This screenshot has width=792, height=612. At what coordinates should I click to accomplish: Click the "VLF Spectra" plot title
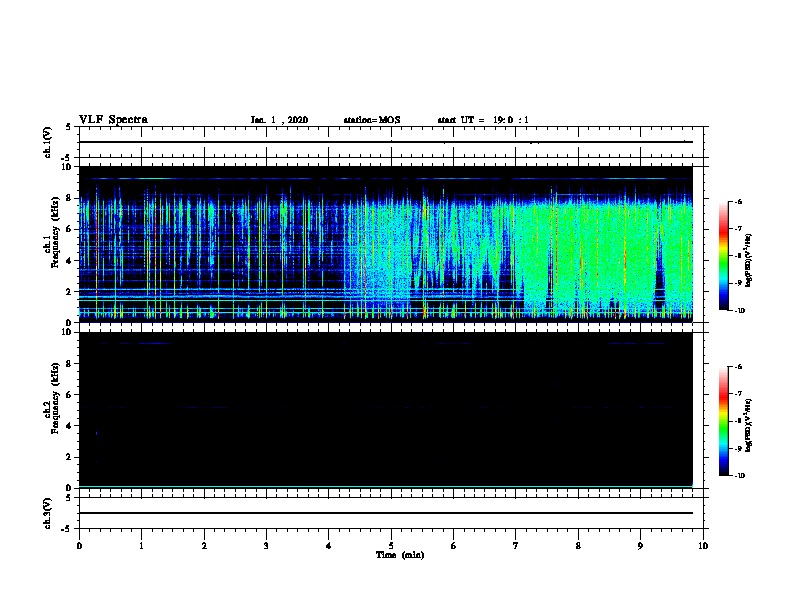[113, 120]
